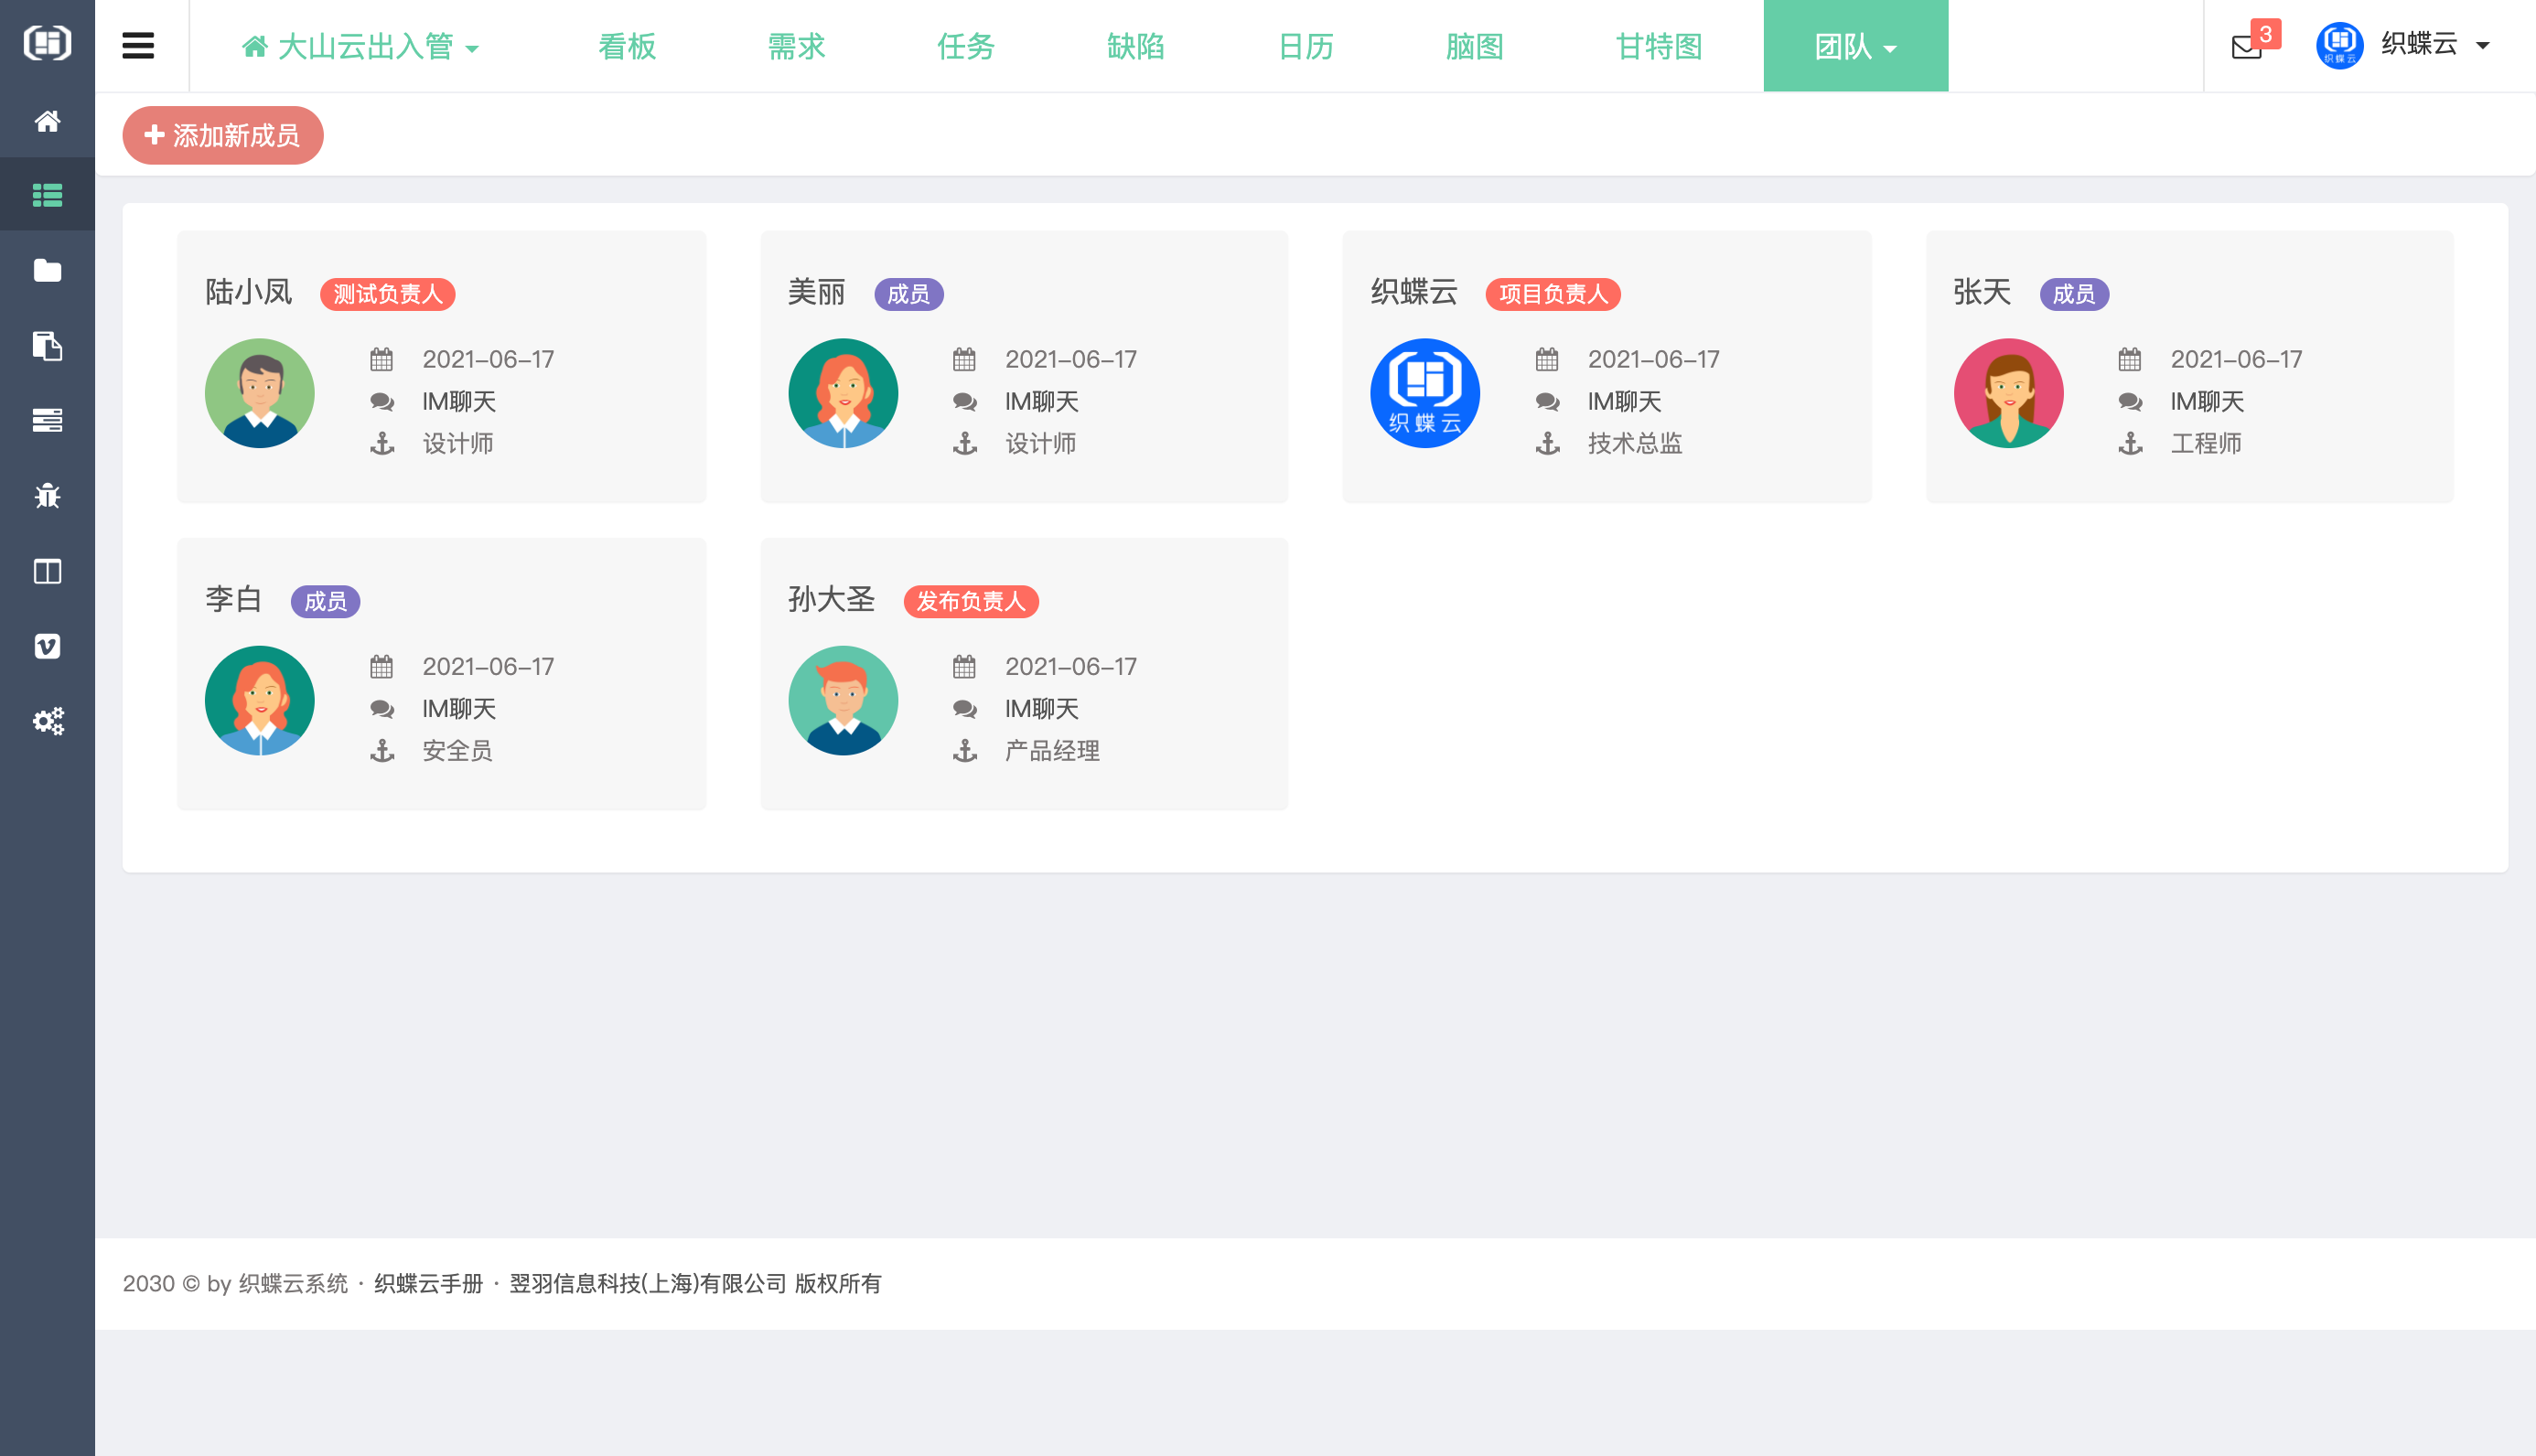Toggle the hamburger menu button
This screenshot has width=2536, height=1456.
click(138, 46)
